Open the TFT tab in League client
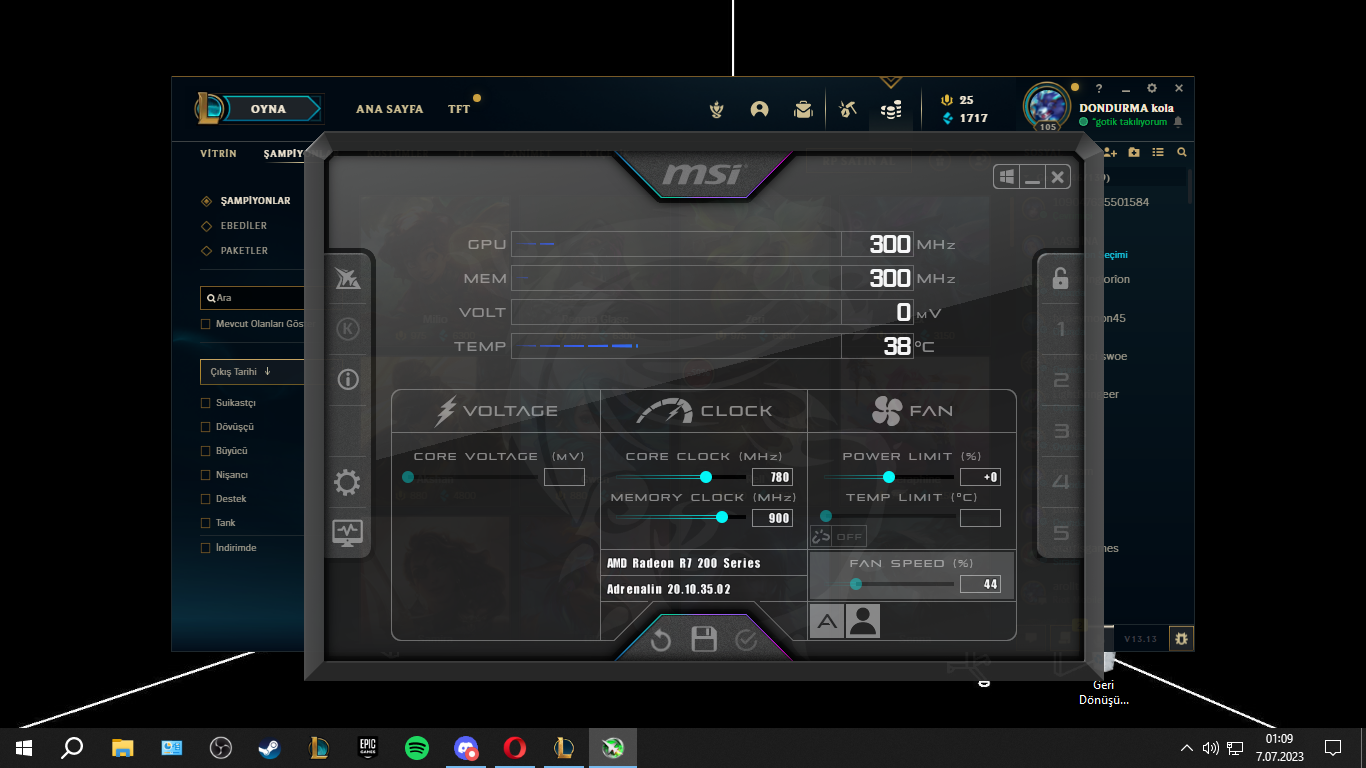1366x768 pixels. click(x=459, y=109)
